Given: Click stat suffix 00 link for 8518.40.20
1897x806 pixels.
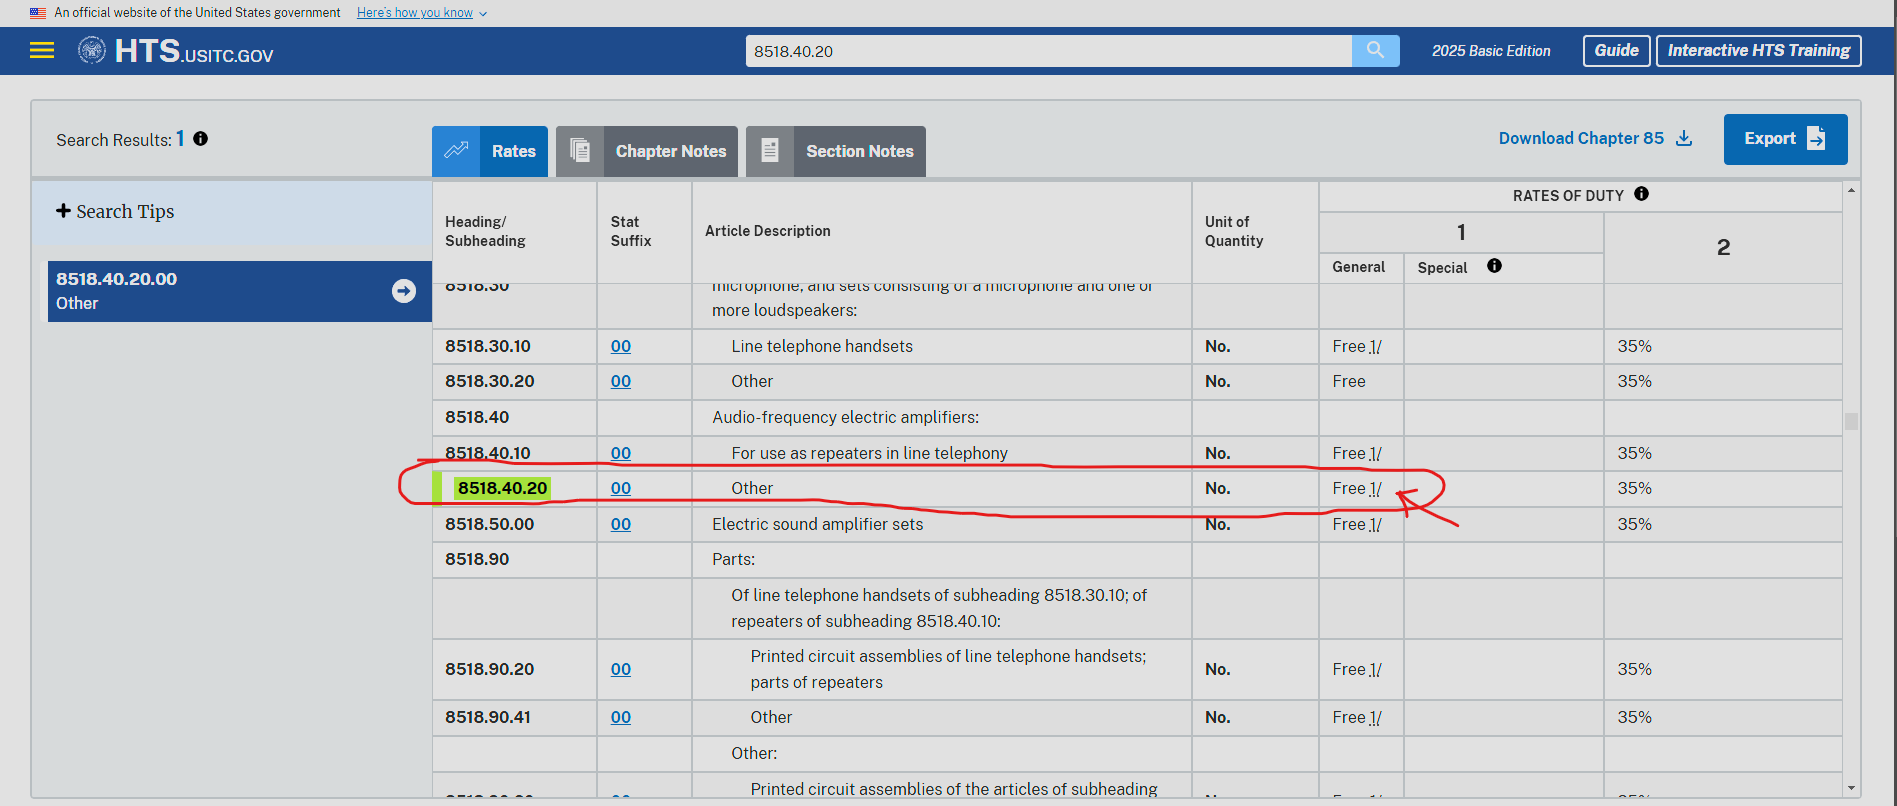Looking at the screenshot, I should (x=621, y=488).
